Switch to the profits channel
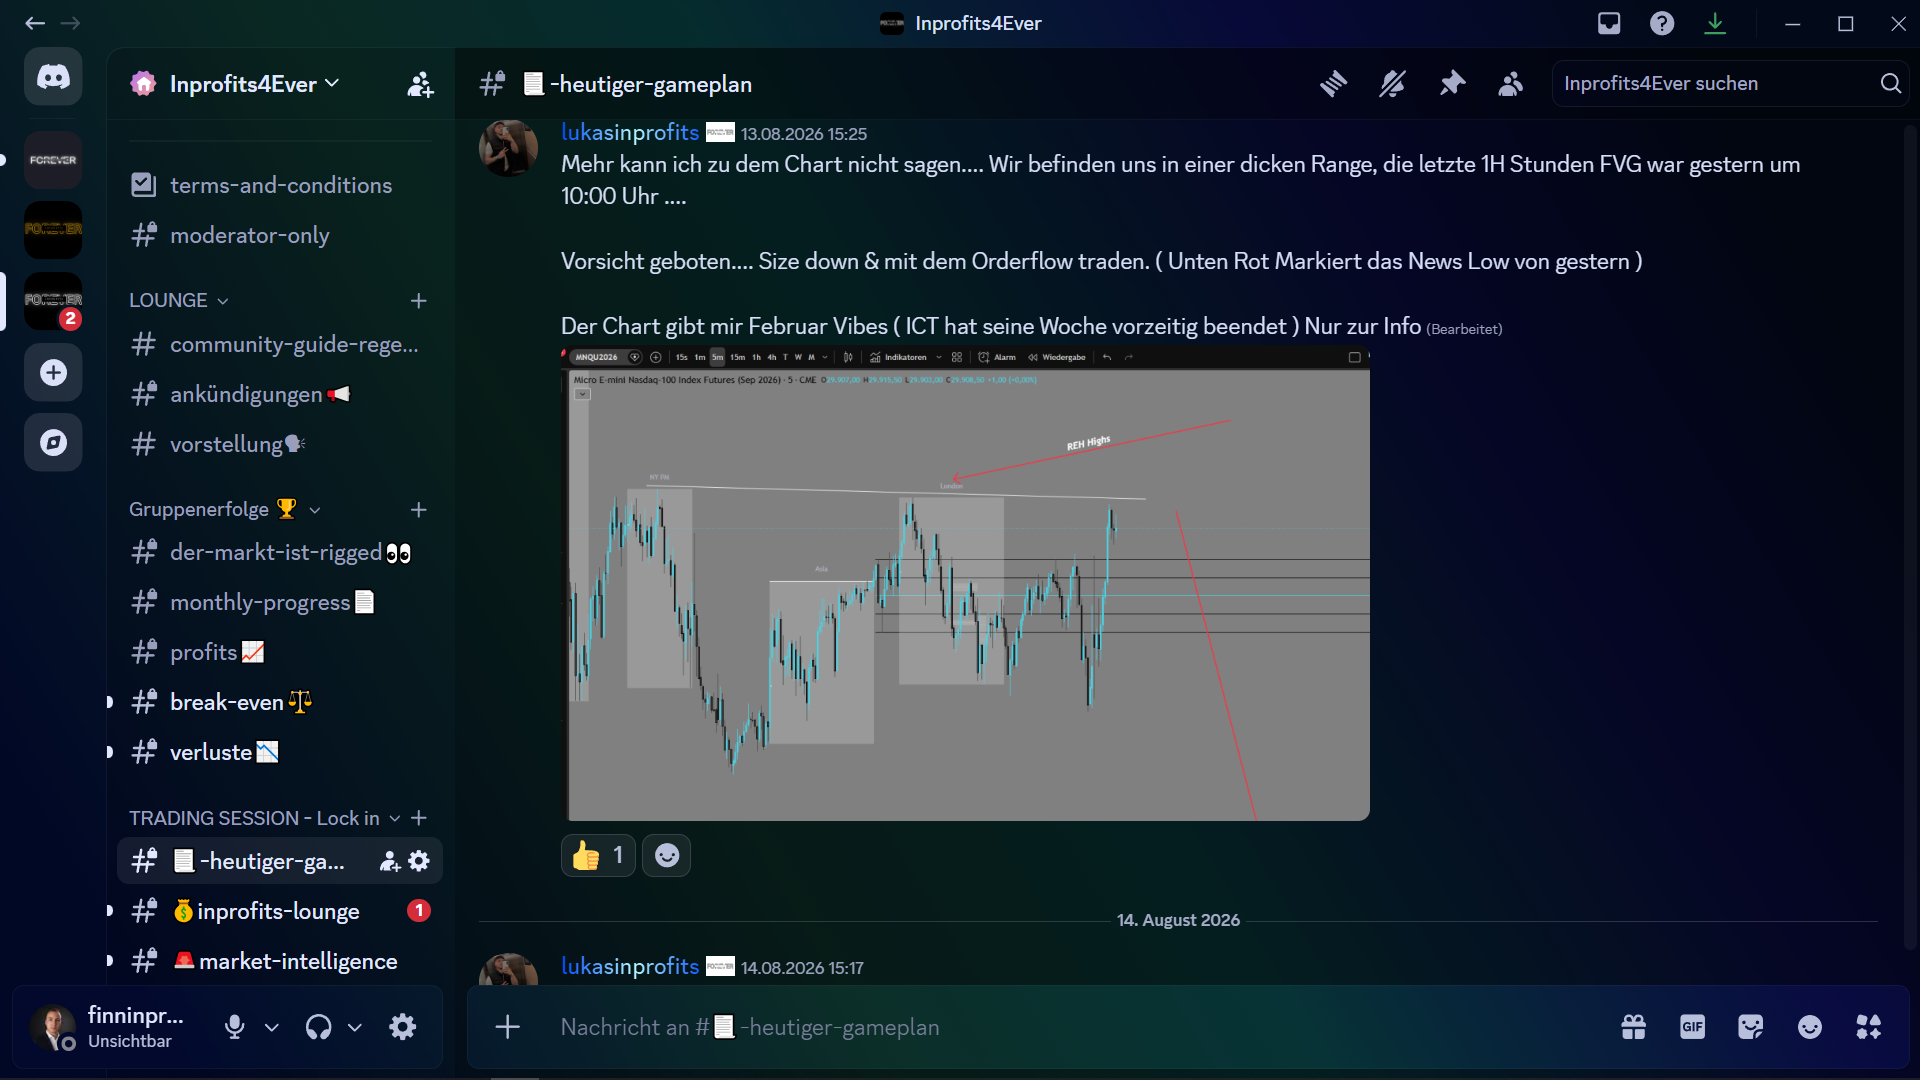This screenshot has width=1920, height=1080. [x=279, y=652]
